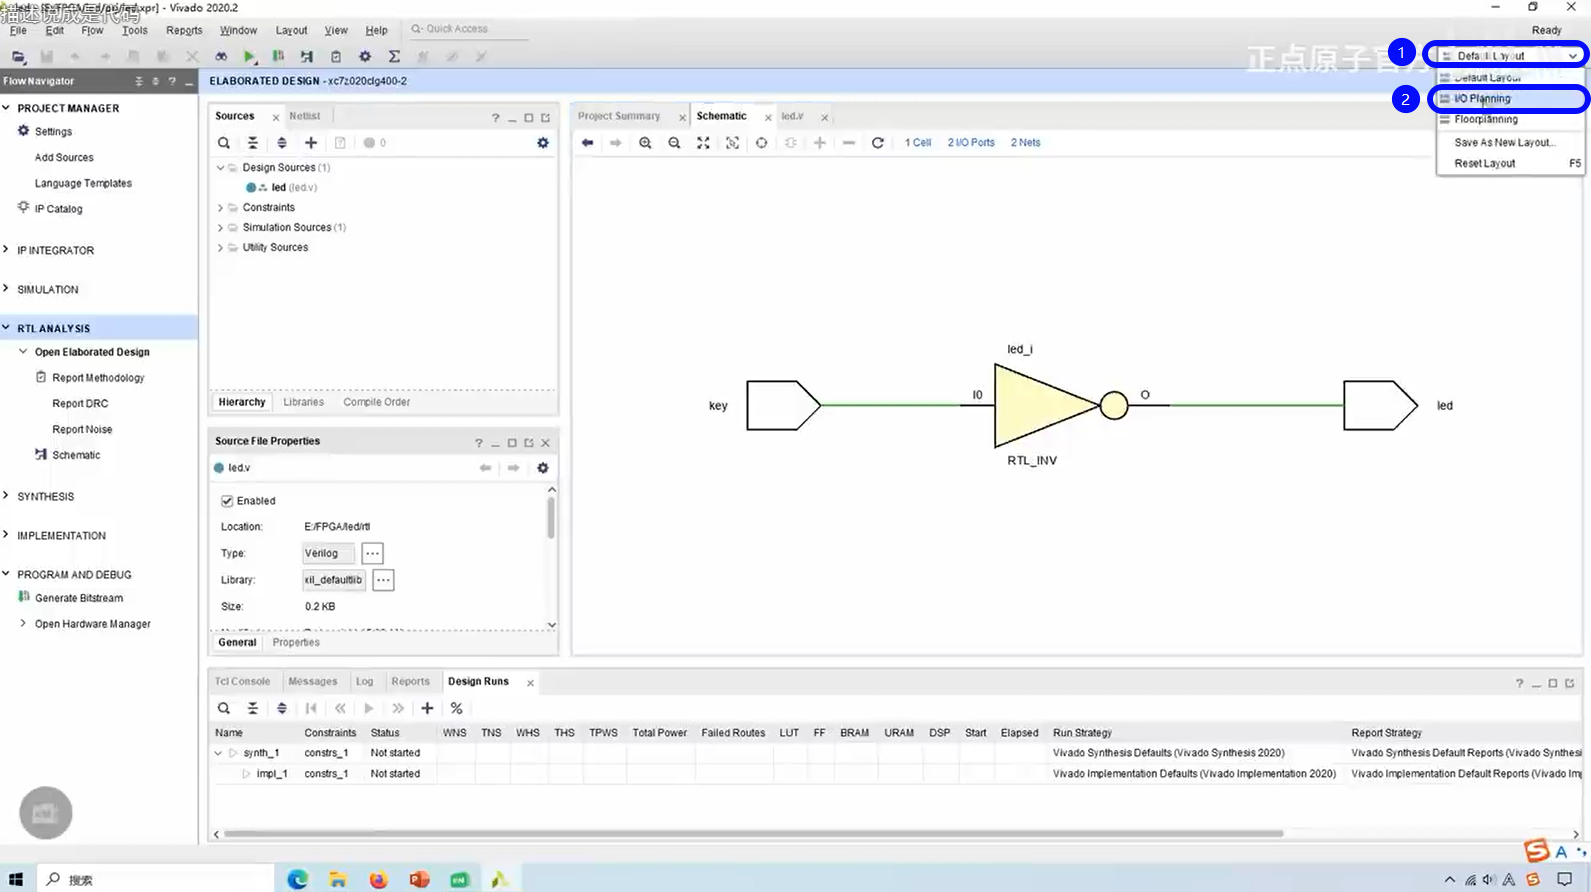
Task: Open the Reports menu
Action: pyautogui.click(x=184, y=30)
